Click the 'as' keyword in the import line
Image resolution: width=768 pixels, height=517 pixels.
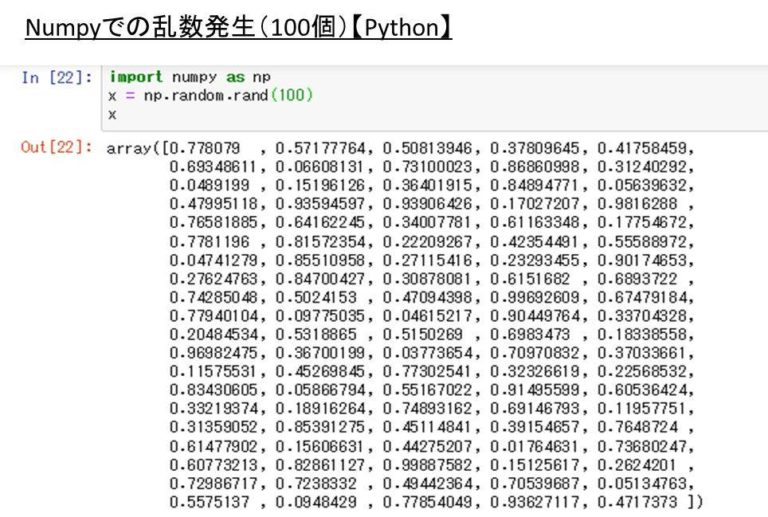pyautogui.click(x=235, y=77)
